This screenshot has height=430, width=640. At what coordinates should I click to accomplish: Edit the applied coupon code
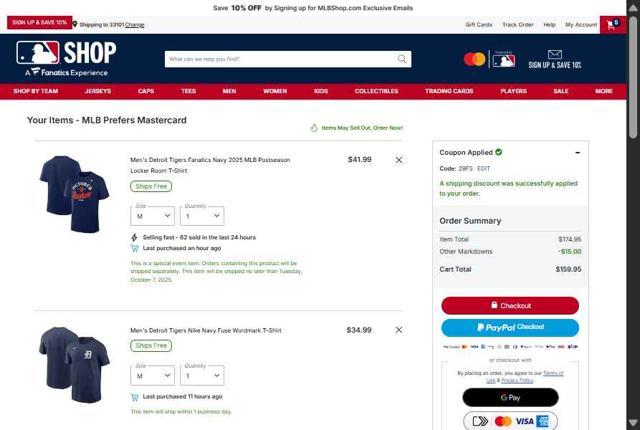tap(484, 168)
